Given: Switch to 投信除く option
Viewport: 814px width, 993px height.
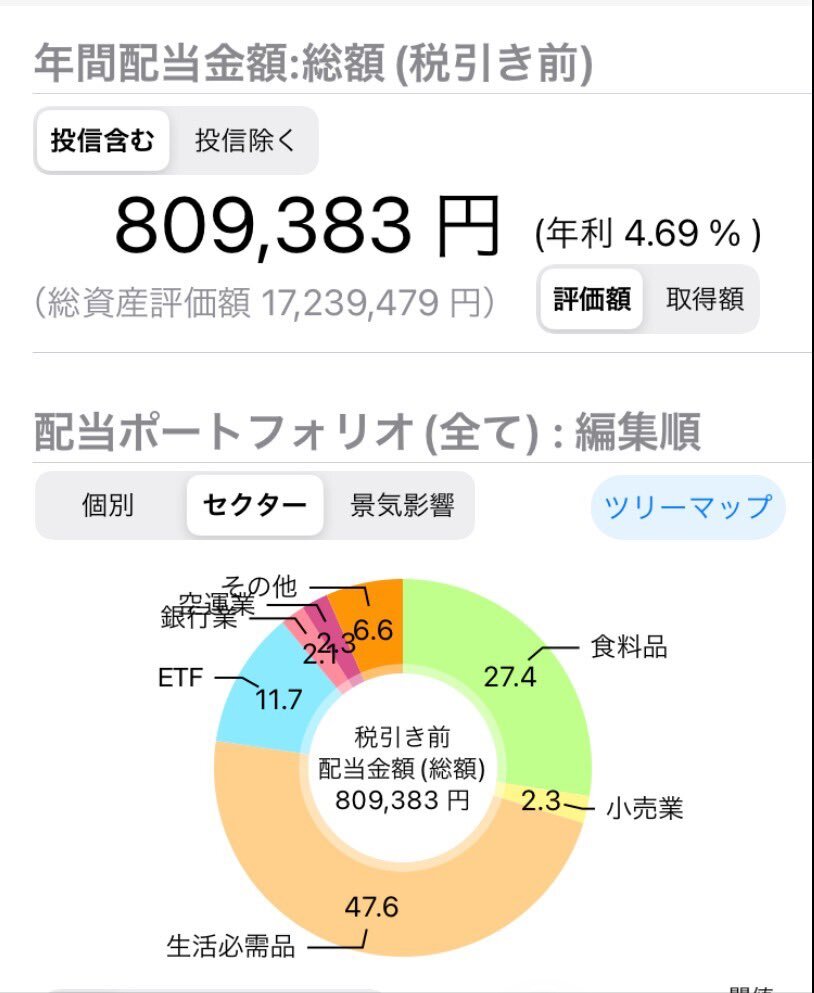Looking at the screenshot, I should coord(245,141).
